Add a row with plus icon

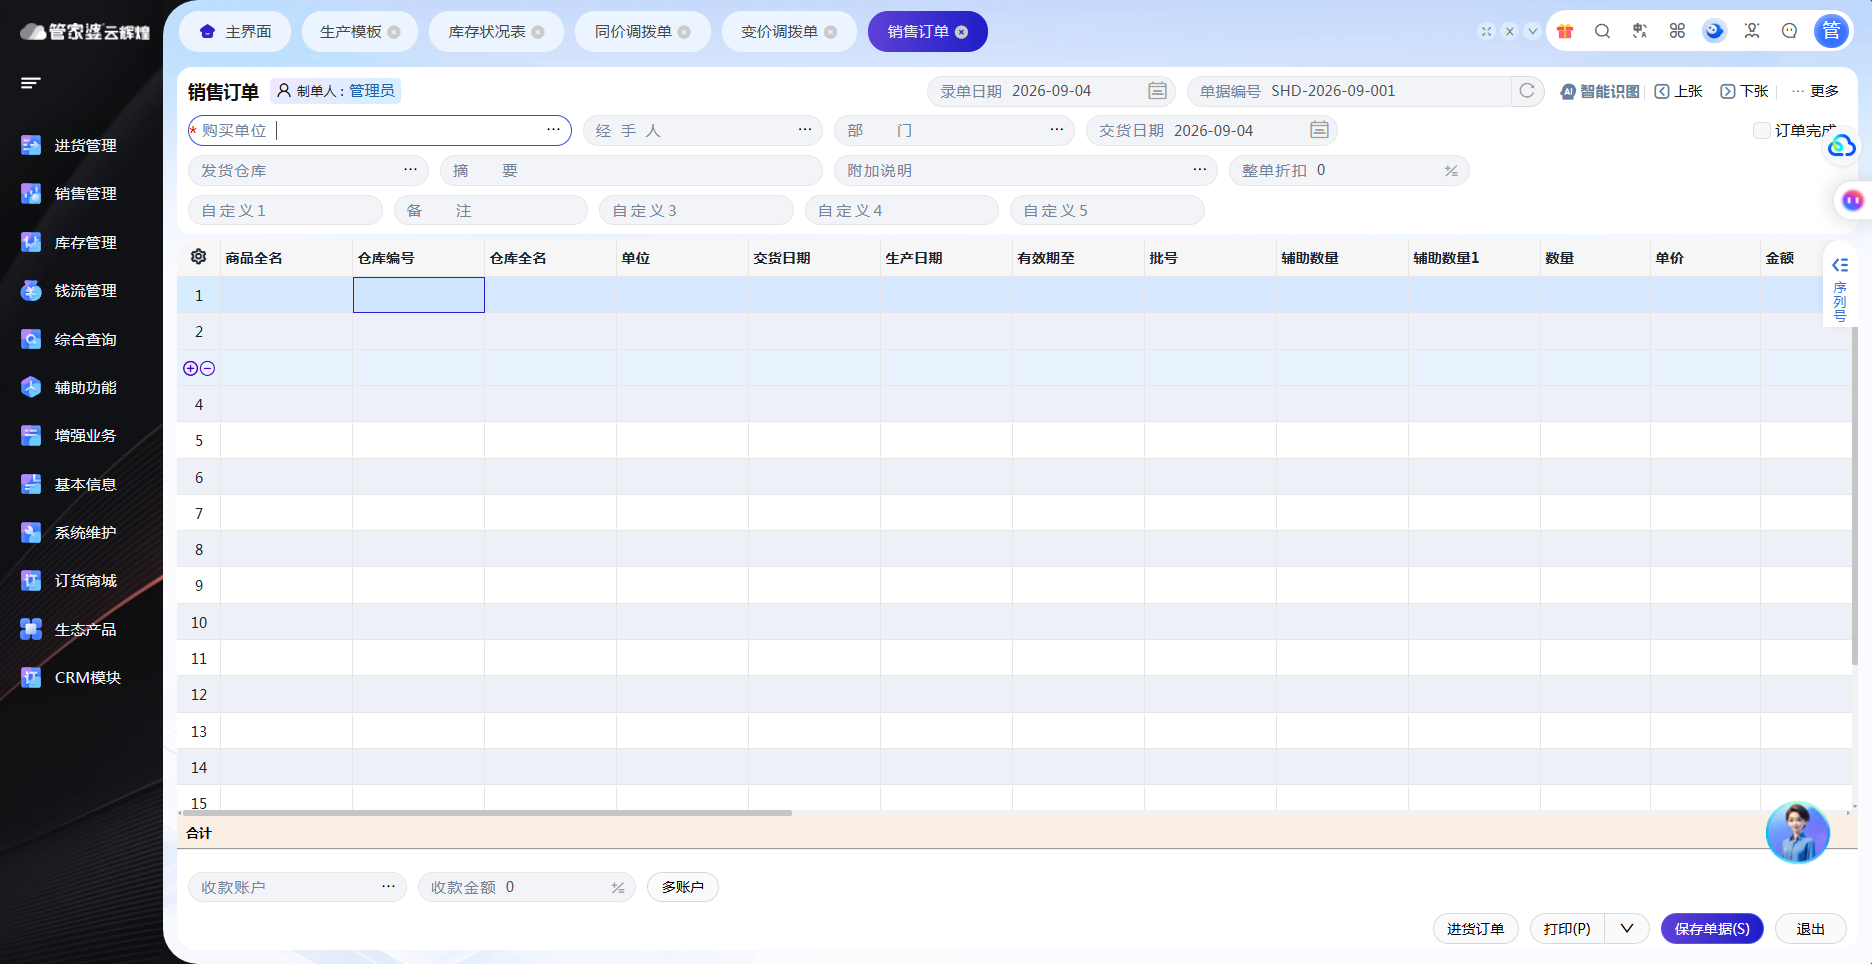coord(190,368)
